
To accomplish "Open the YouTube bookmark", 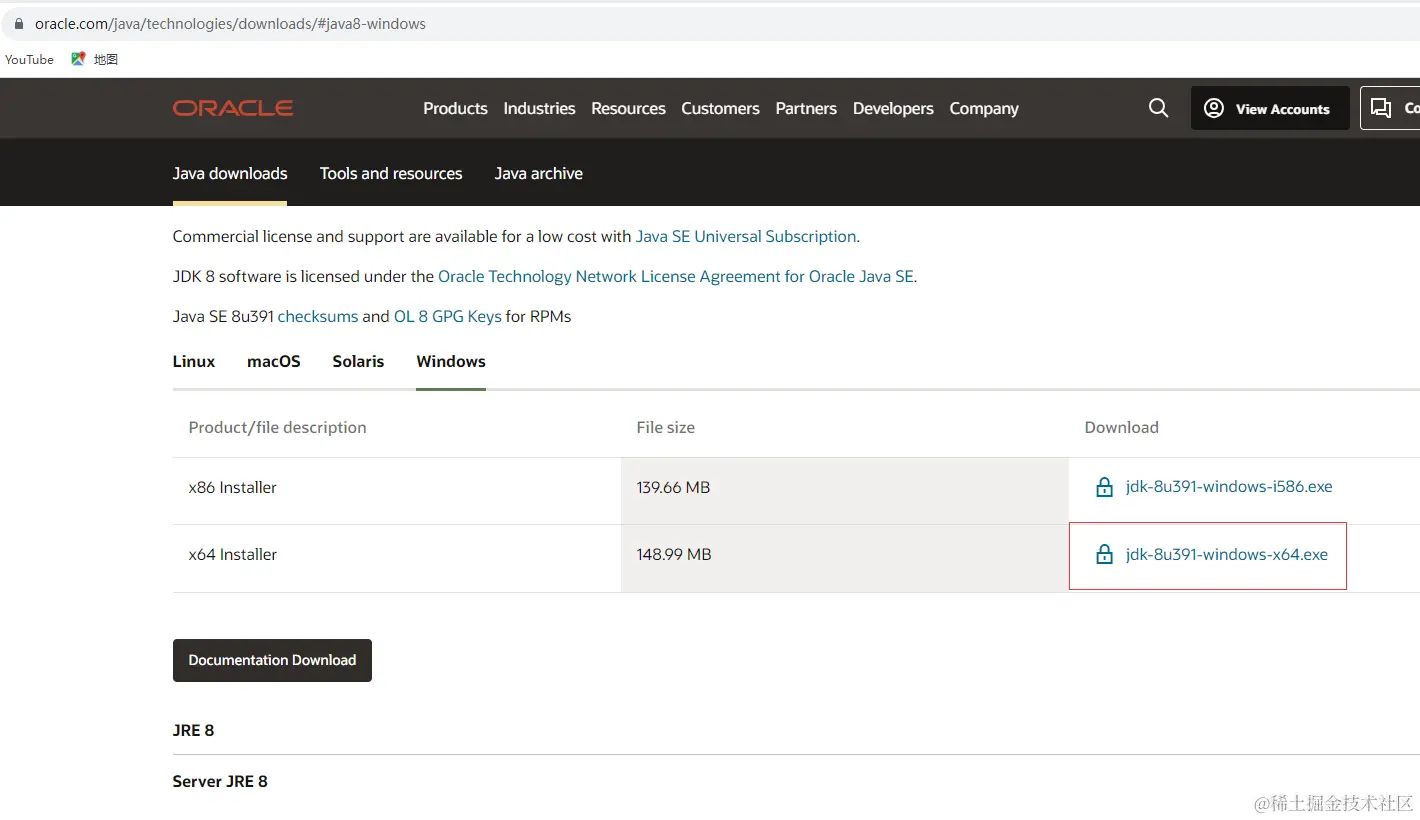I will (29, 59).
